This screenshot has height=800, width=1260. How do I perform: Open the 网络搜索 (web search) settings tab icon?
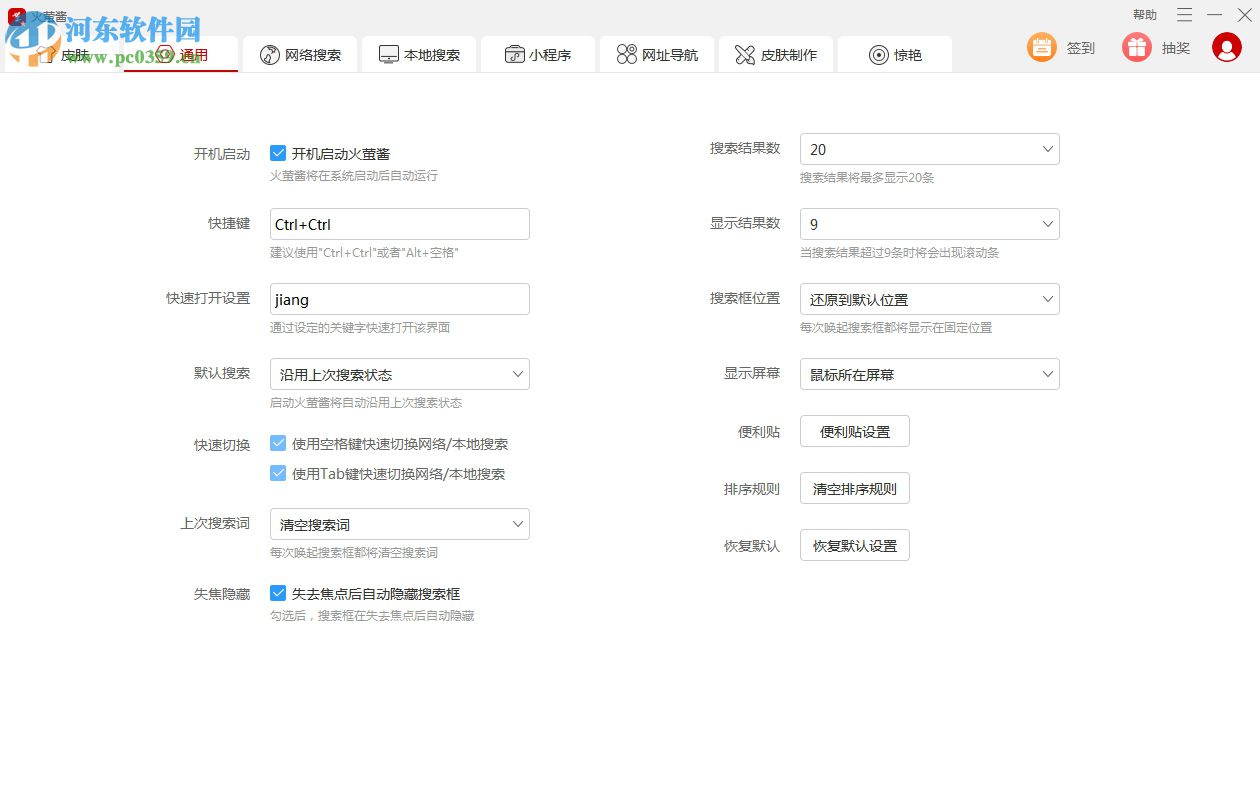pyautogui.click(x=270, y=54)
